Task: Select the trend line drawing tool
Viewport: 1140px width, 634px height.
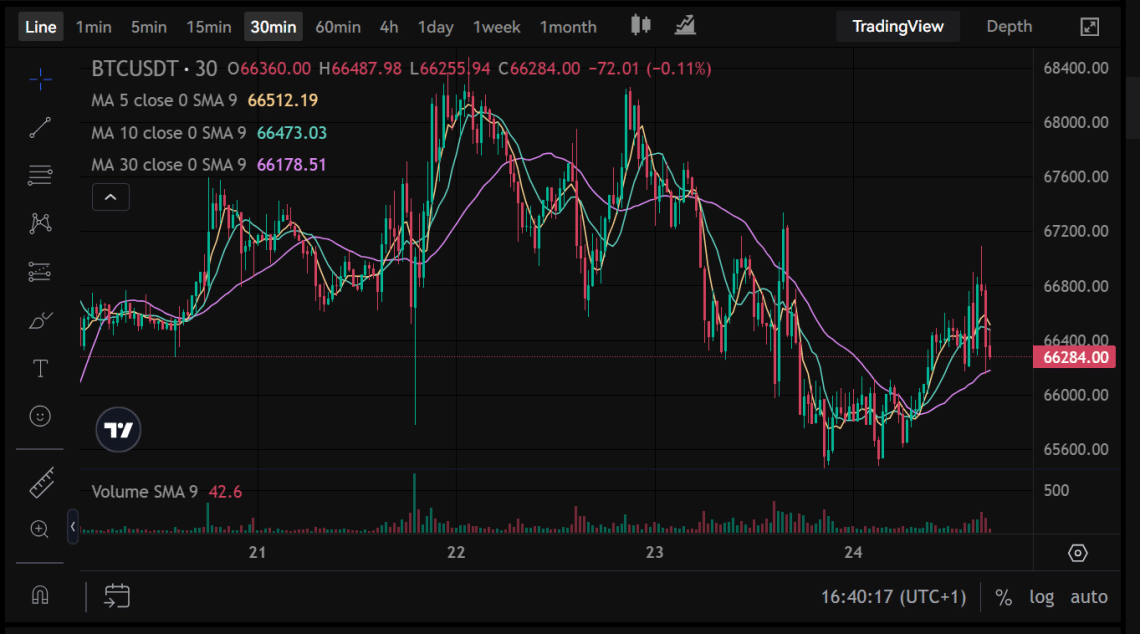Action: pos(40,127)
